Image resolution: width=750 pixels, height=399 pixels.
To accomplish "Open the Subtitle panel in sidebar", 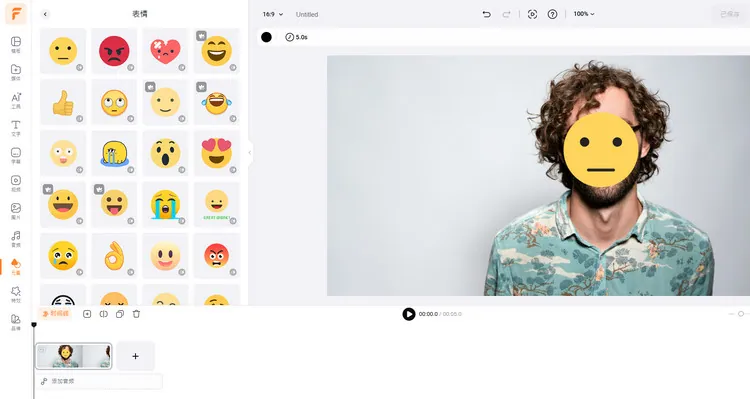I will click(16, 155).
